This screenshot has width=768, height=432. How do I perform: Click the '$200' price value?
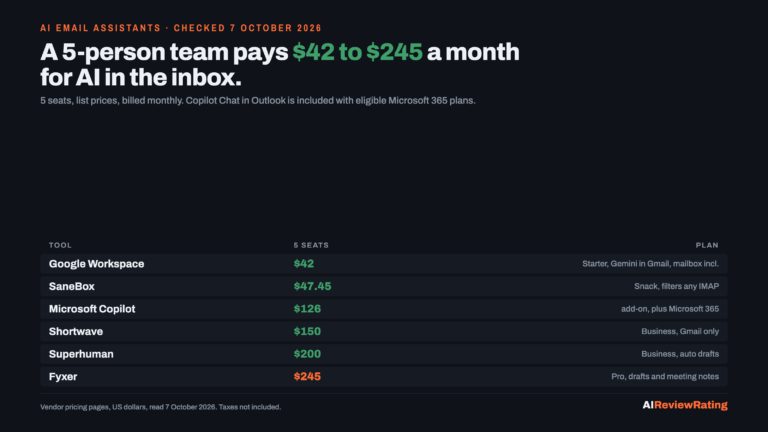[307, 354]
